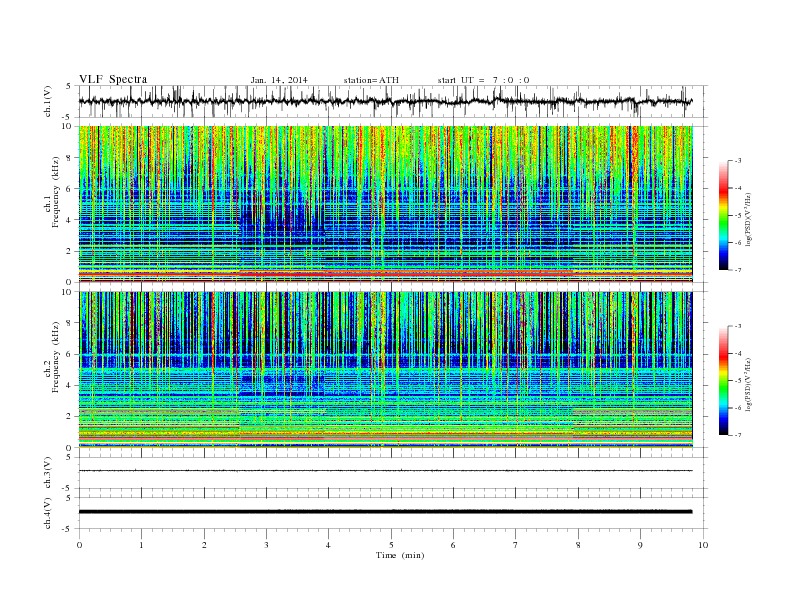Click the 8 tick on the time axis

pyautogui.click(x=578, y=545)
